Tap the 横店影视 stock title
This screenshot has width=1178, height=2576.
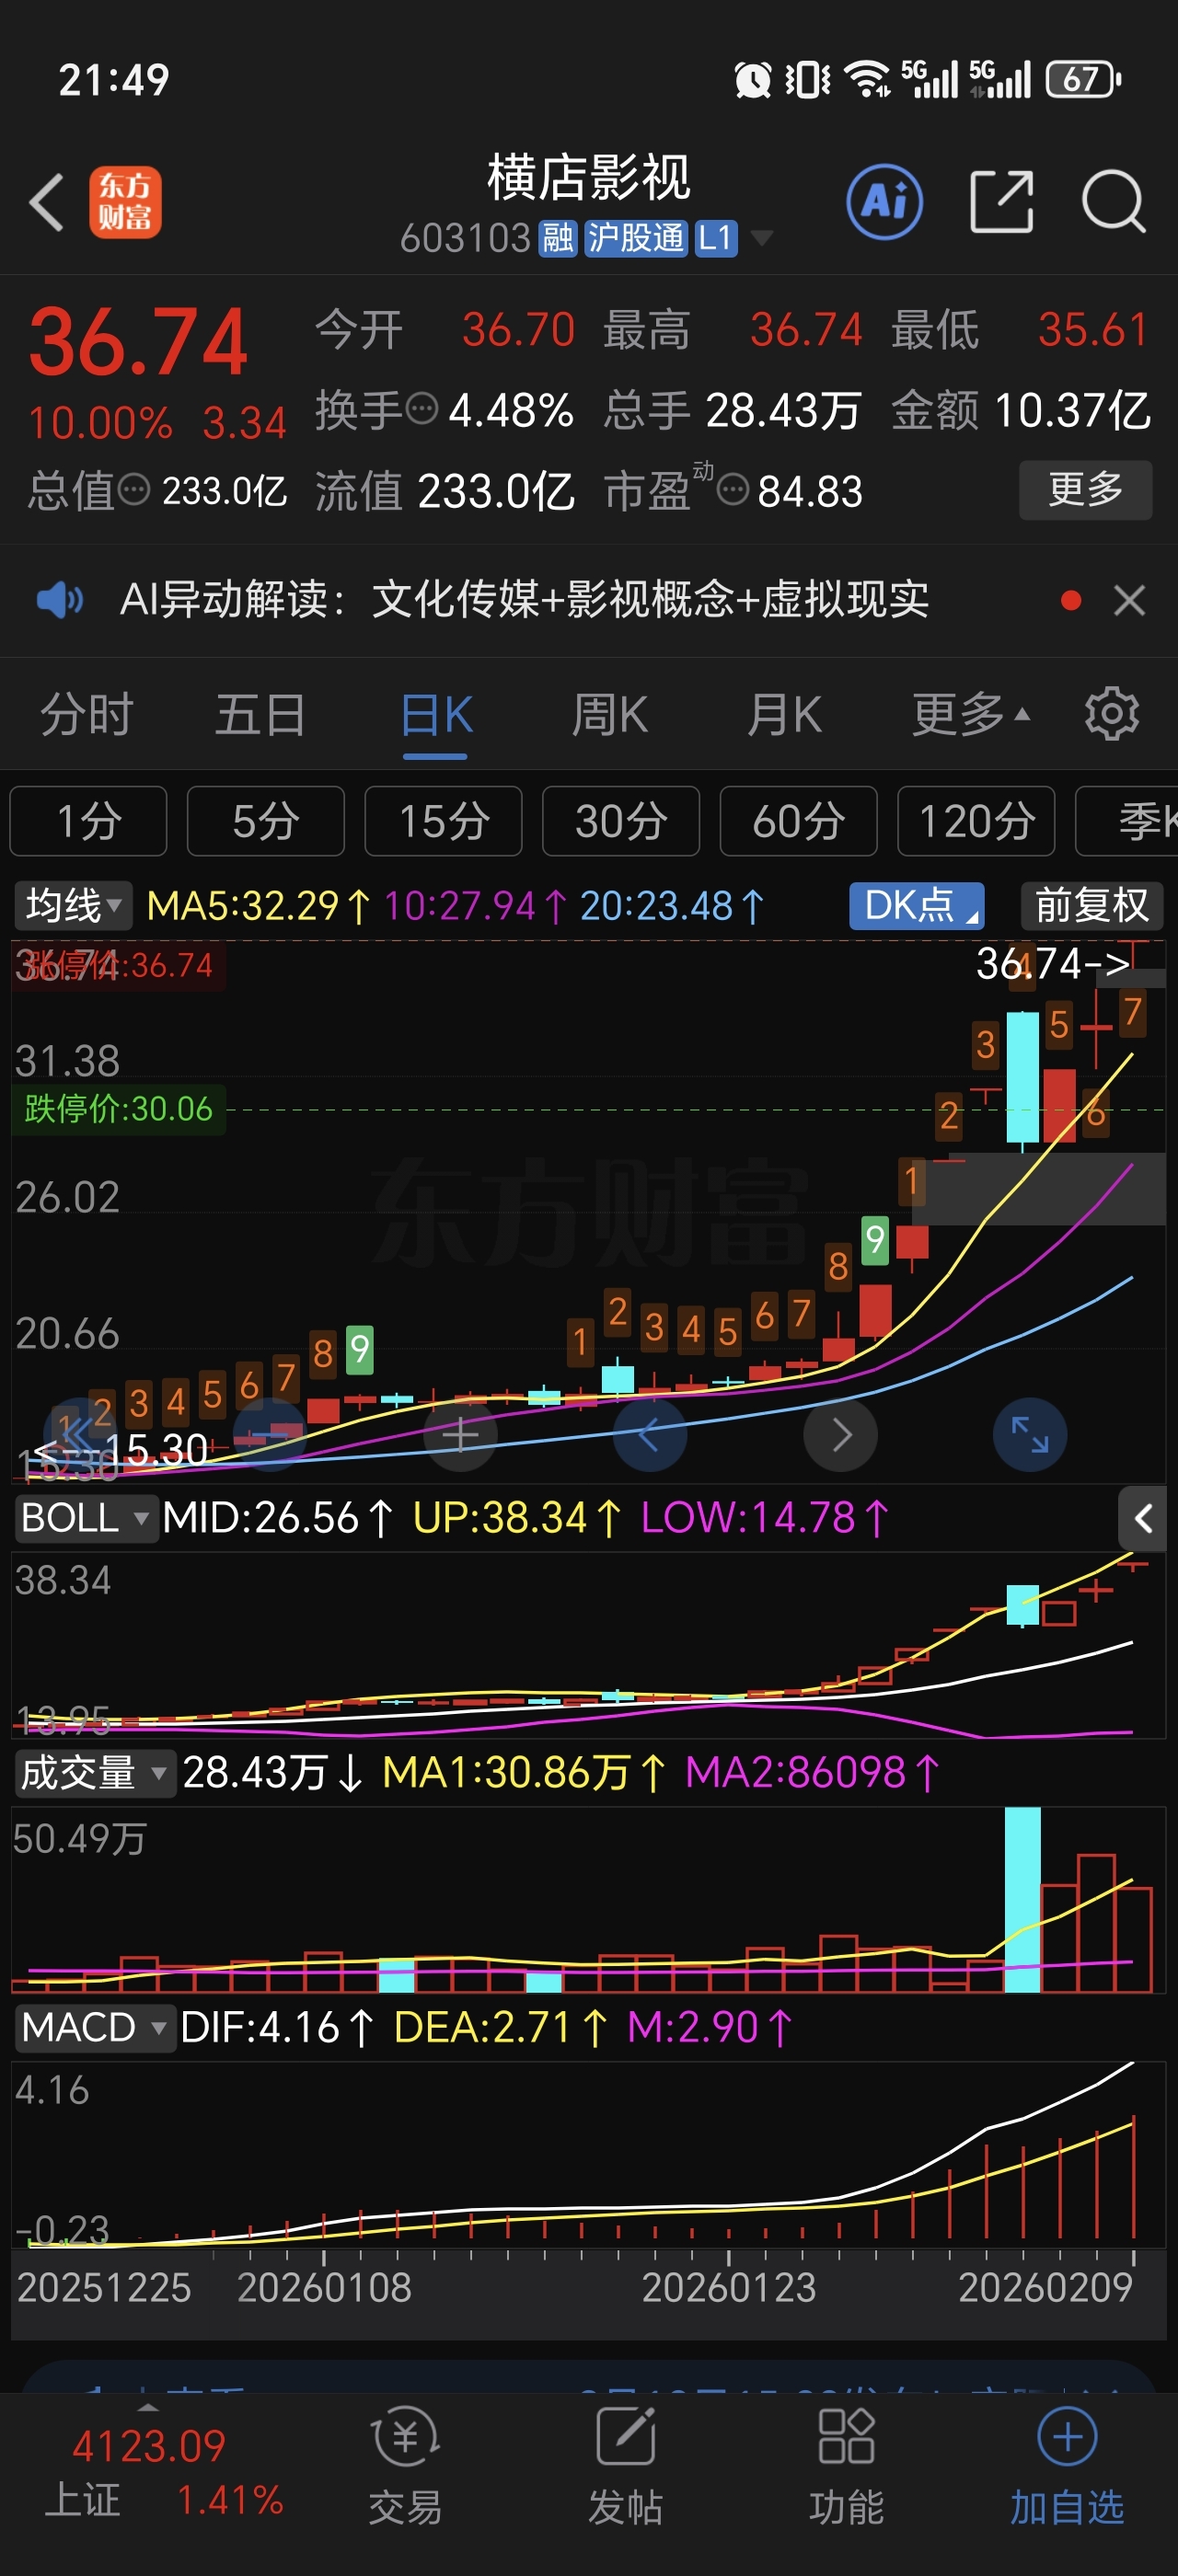coord(589,178)
